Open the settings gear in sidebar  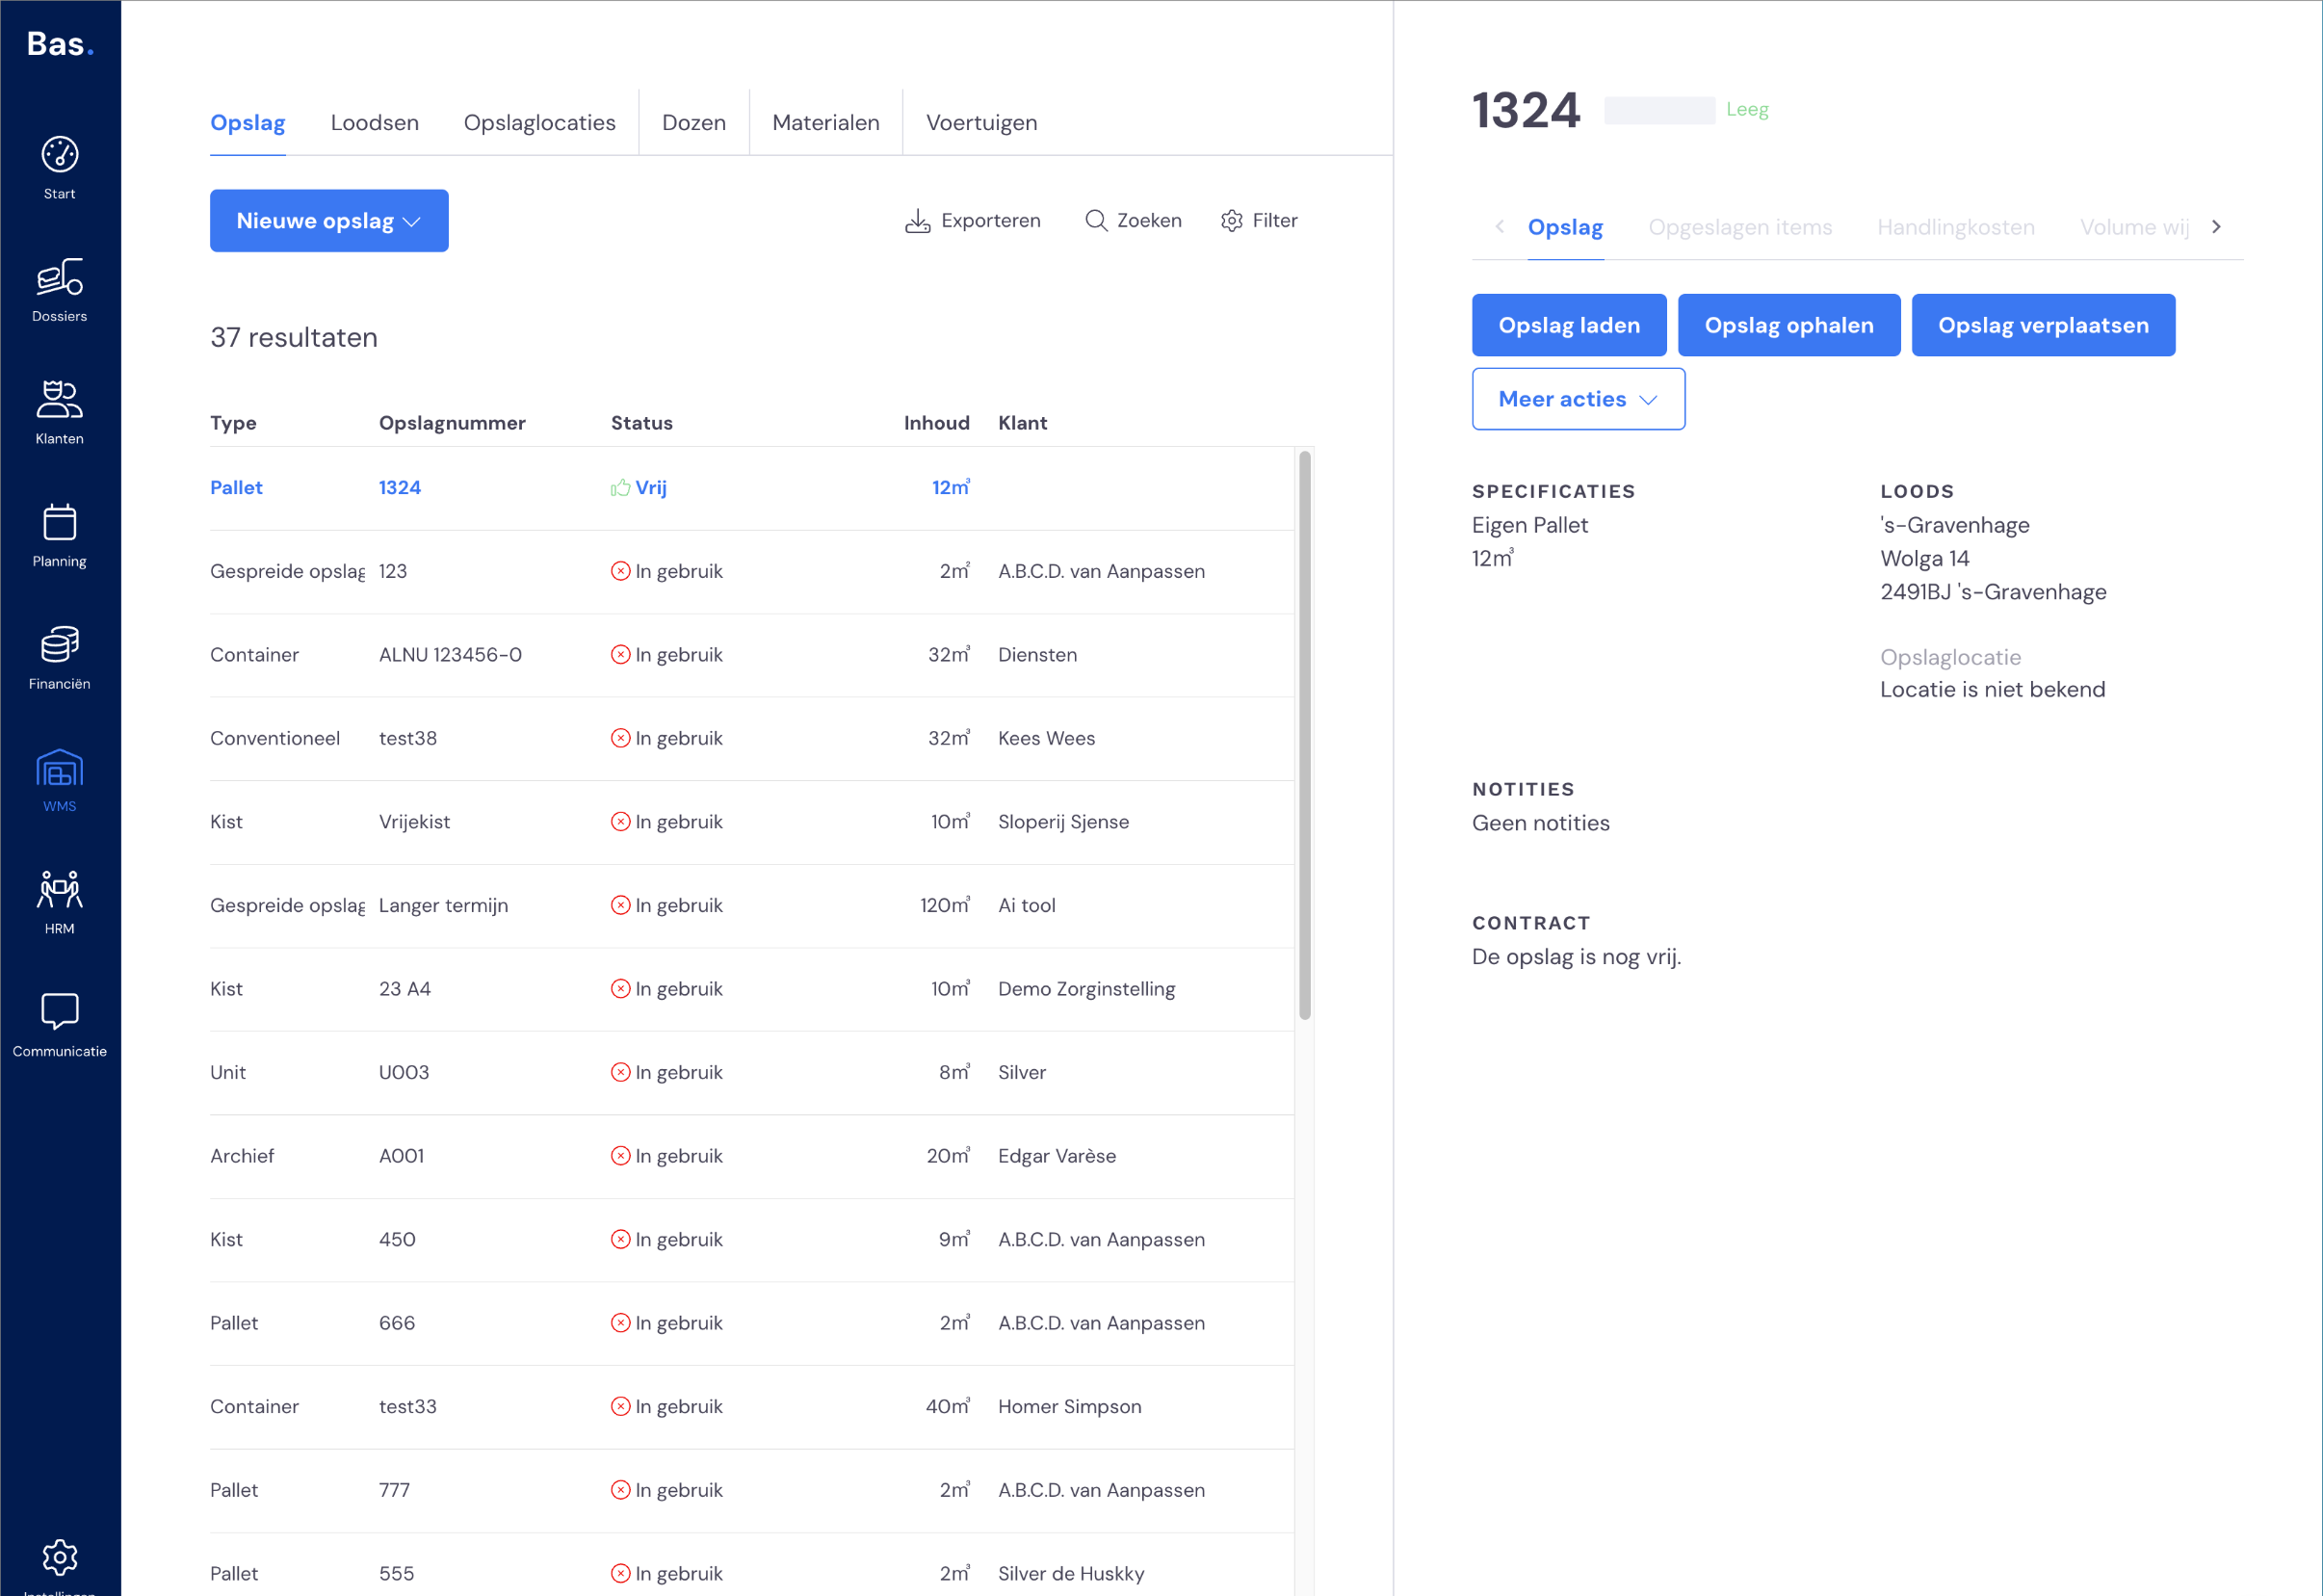pos(59,1557)
